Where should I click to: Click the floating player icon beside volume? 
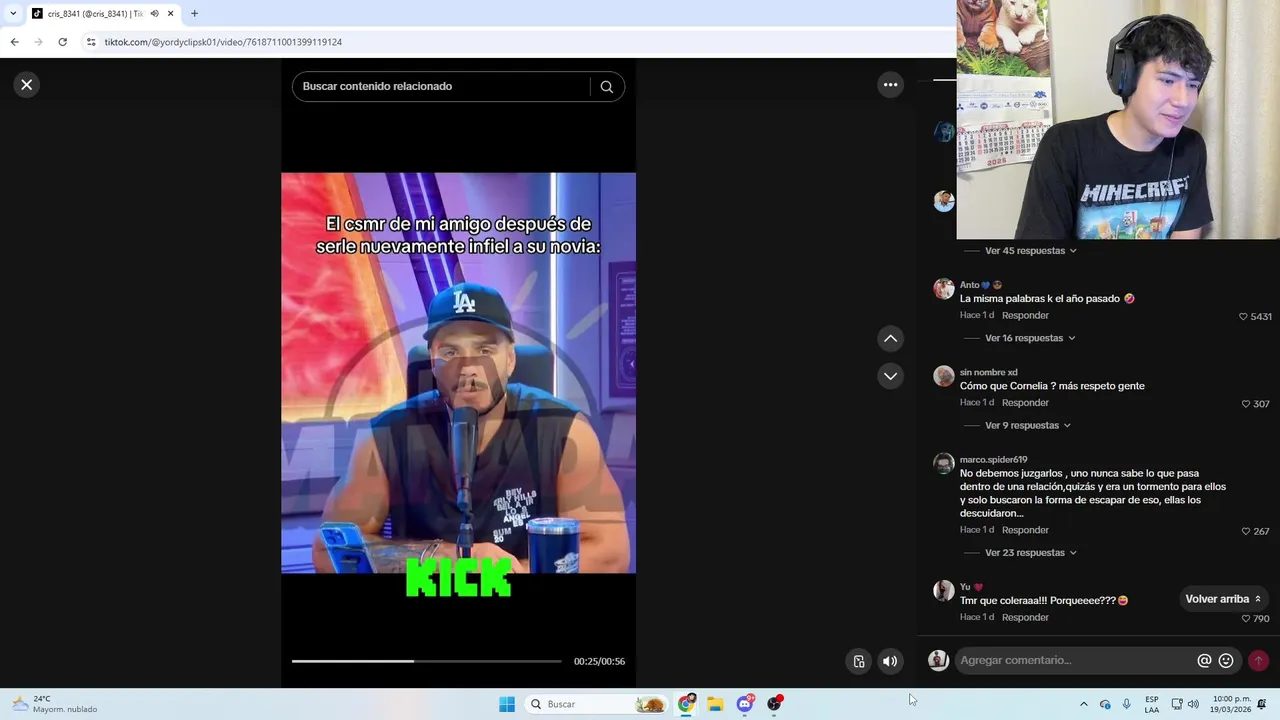(x=858, y=661)
